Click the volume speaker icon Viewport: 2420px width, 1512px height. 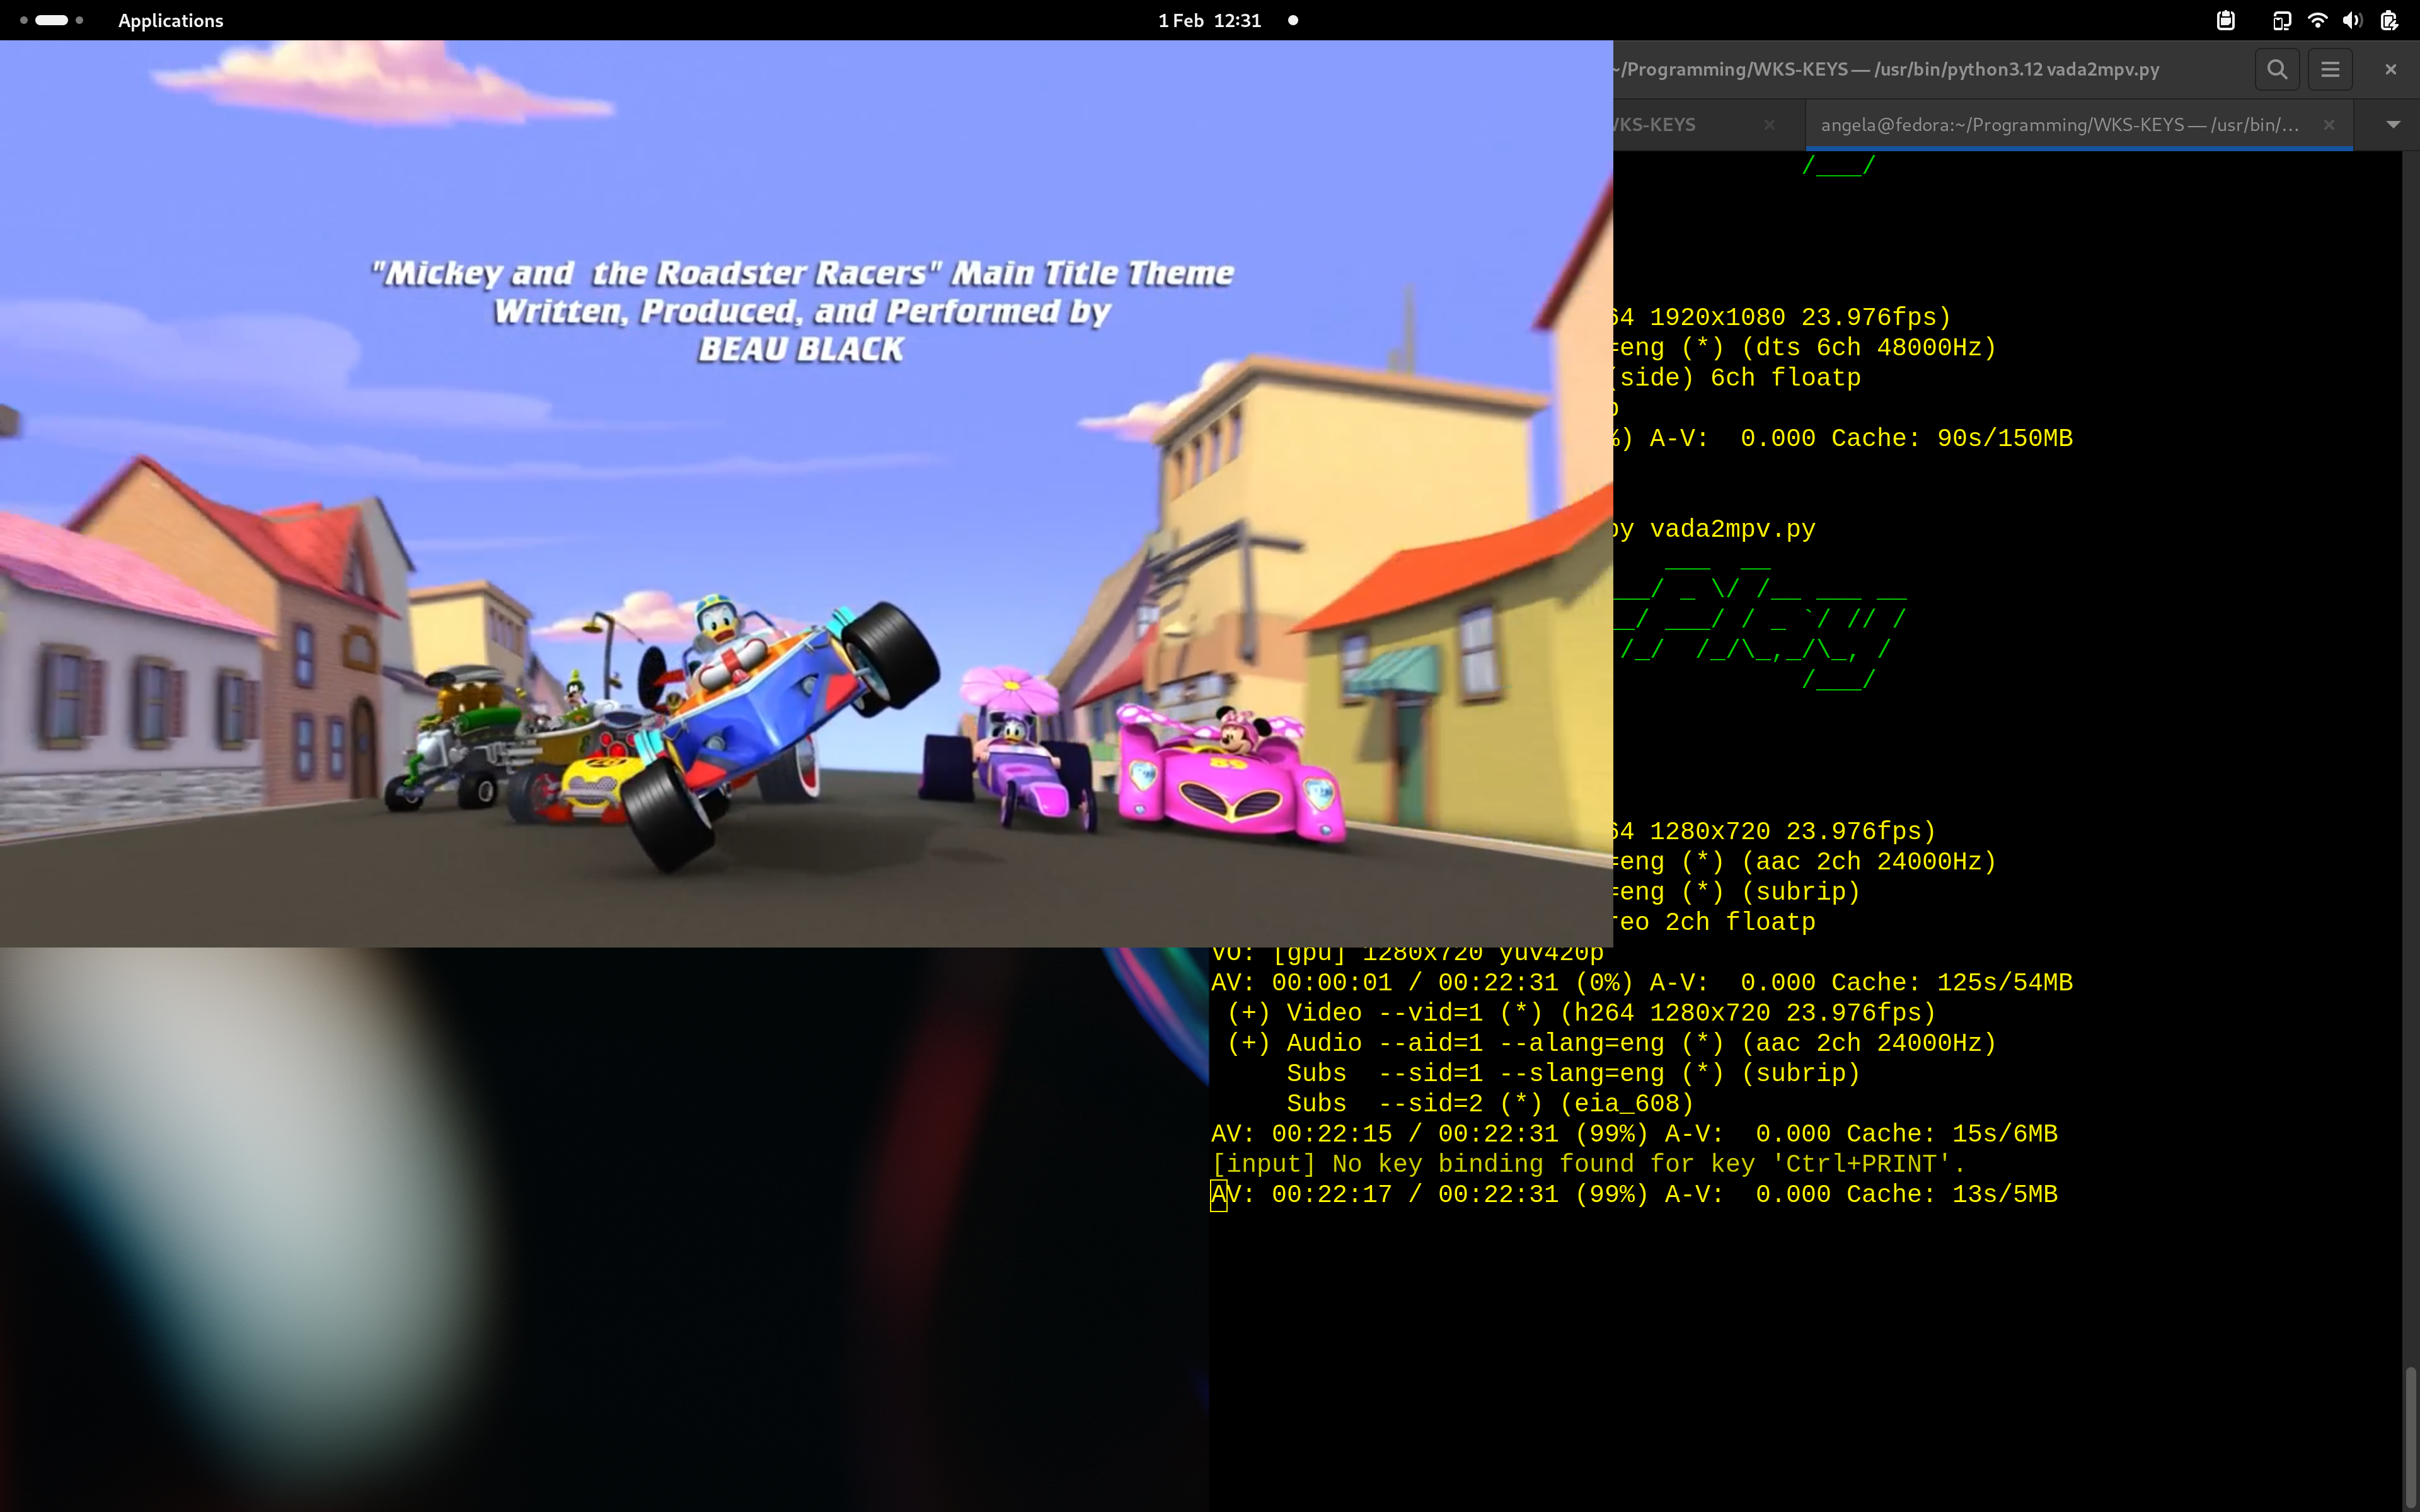[2352, 20]
